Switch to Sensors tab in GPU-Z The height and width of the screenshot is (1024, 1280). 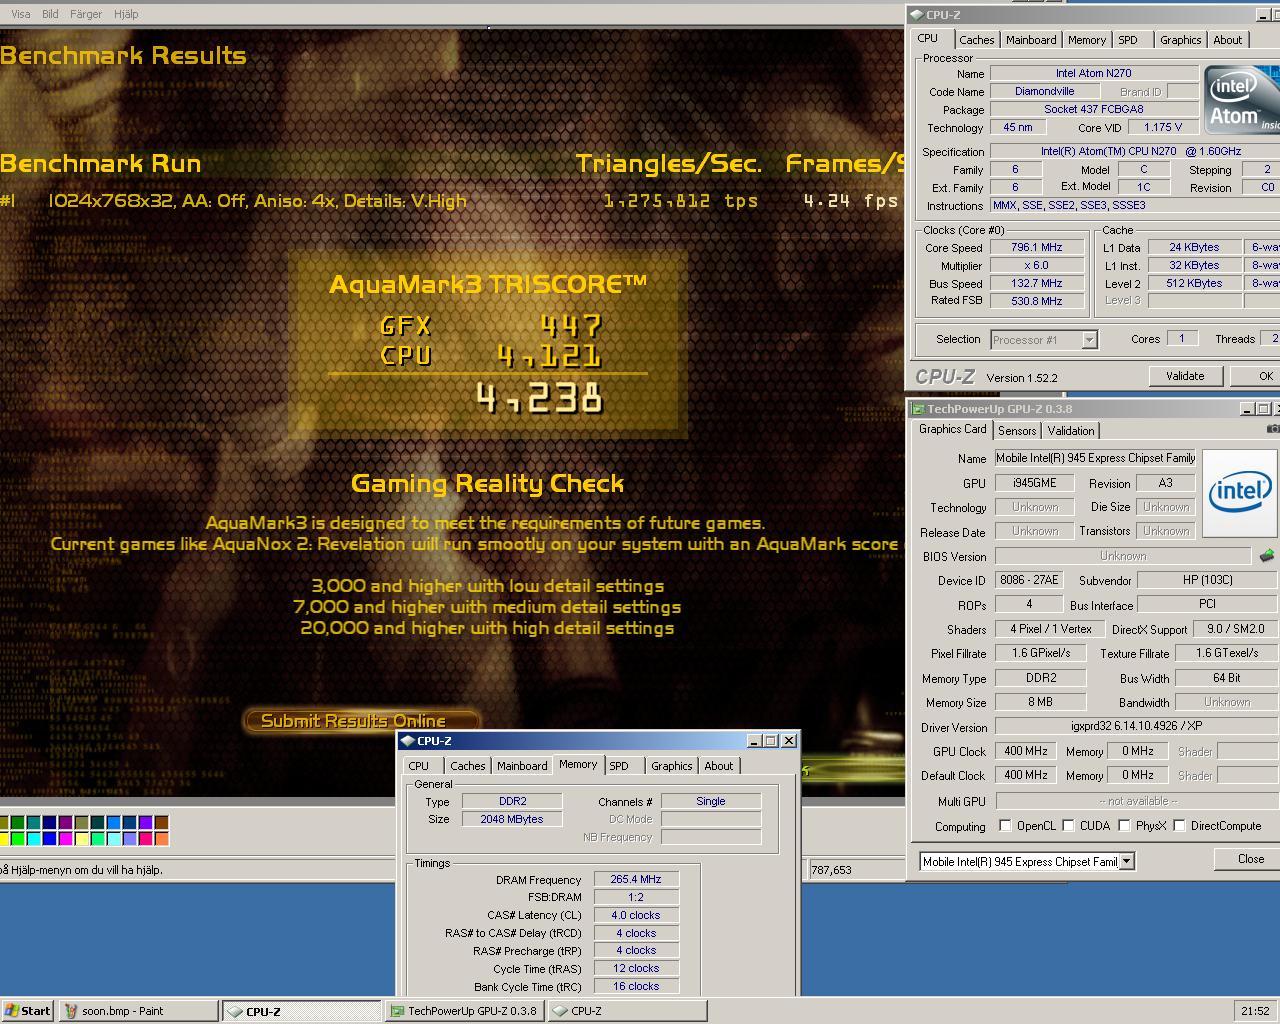point(1017,431)
